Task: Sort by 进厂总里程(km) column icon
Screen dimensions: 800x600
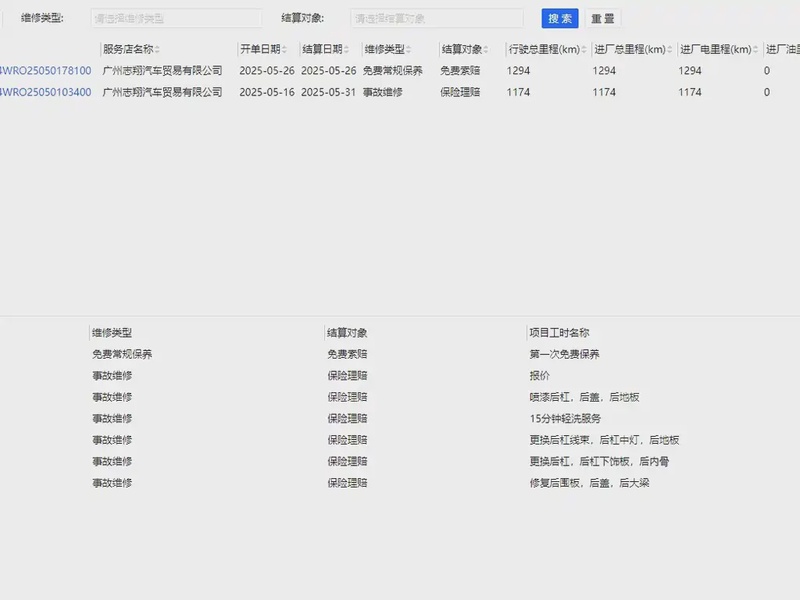Action: point(669,49)
